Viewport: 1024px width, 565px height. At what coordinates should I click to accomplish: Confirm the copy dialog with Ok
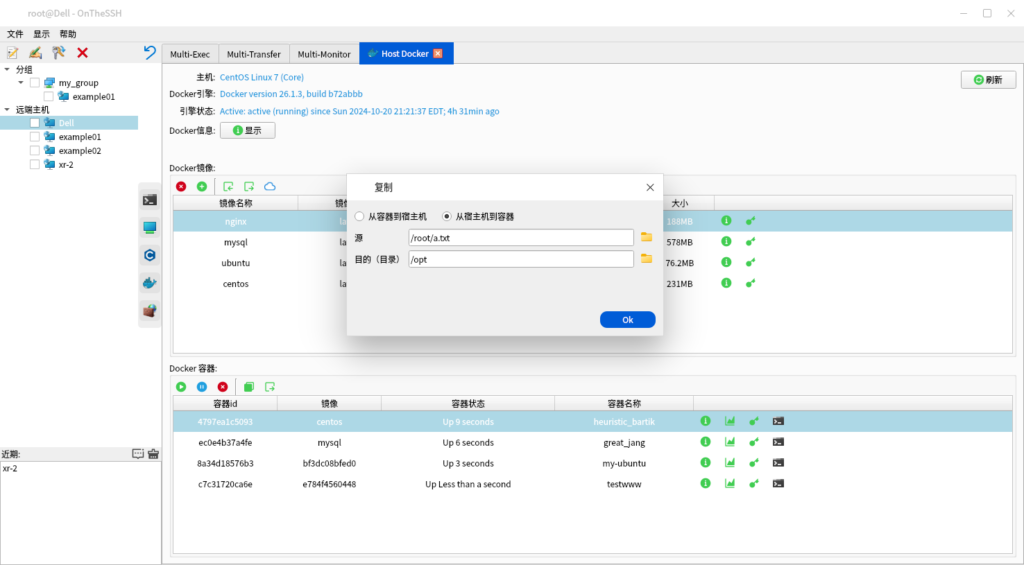tap(627, 320)
